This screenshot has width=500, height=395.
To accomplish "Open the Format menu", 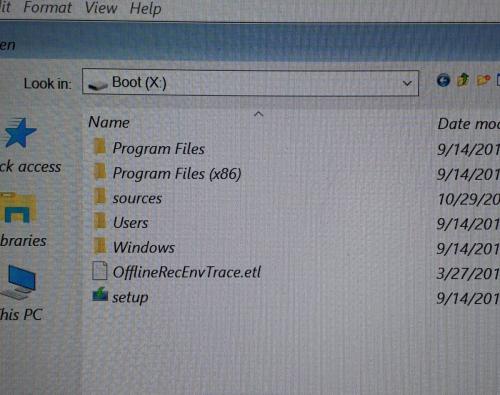I will [48, 7].
